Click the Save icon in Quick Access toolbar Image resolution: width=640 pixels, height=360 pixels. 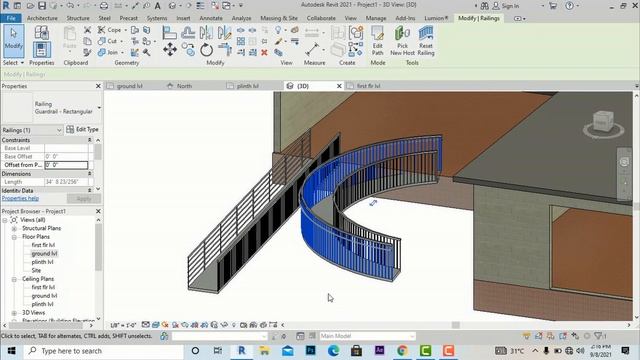[x=42, y=6]
